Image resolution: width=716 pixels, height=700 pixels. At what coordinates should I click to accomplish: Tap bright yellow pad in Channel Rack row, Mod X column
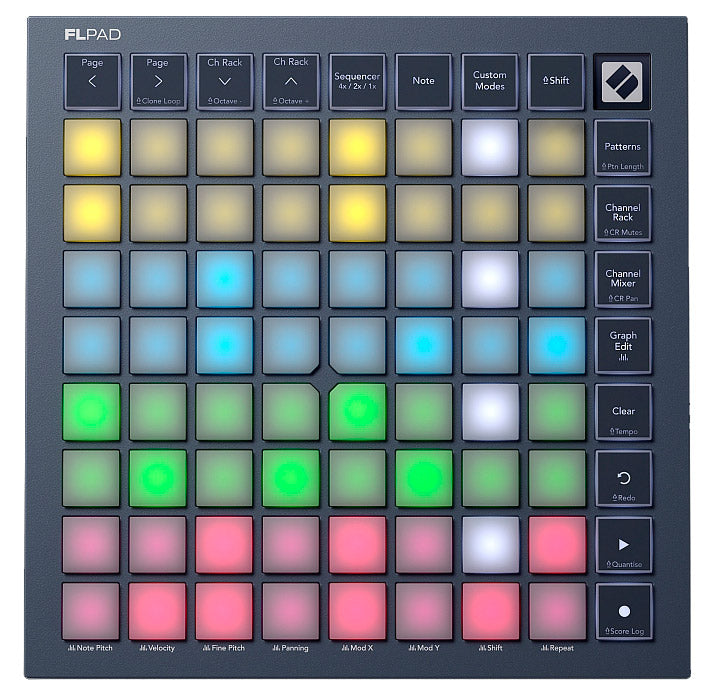357,213
